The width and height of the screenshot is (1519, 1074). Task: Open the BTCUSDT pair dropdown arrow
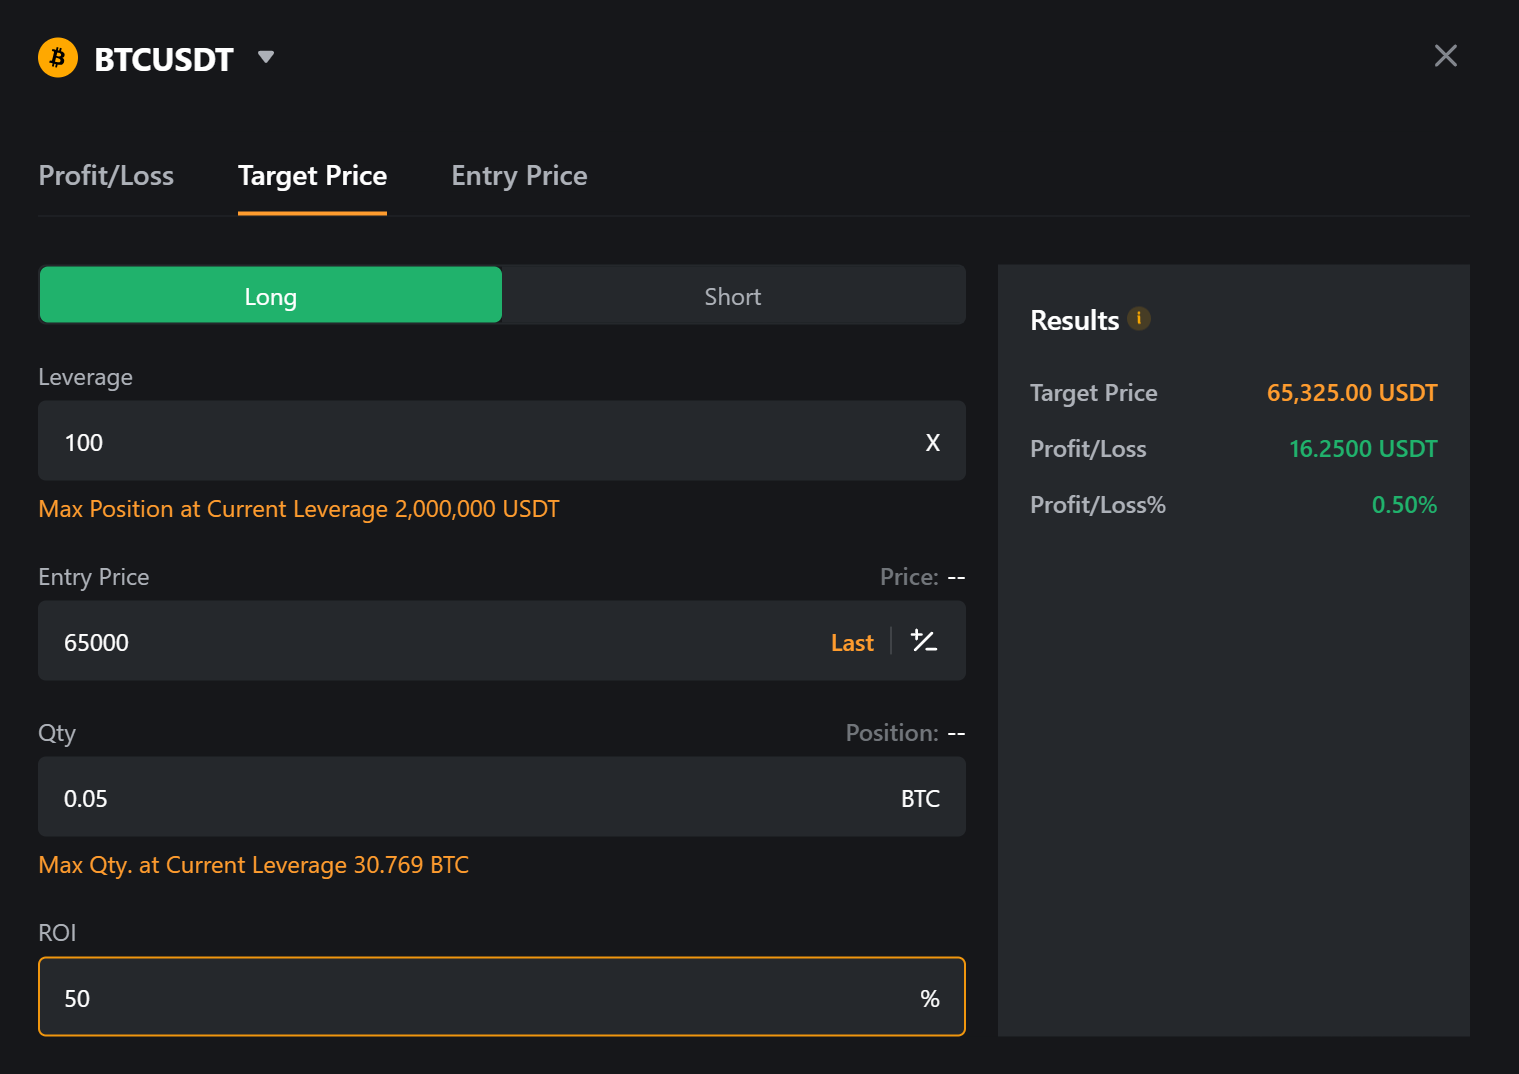coord(266,57)
